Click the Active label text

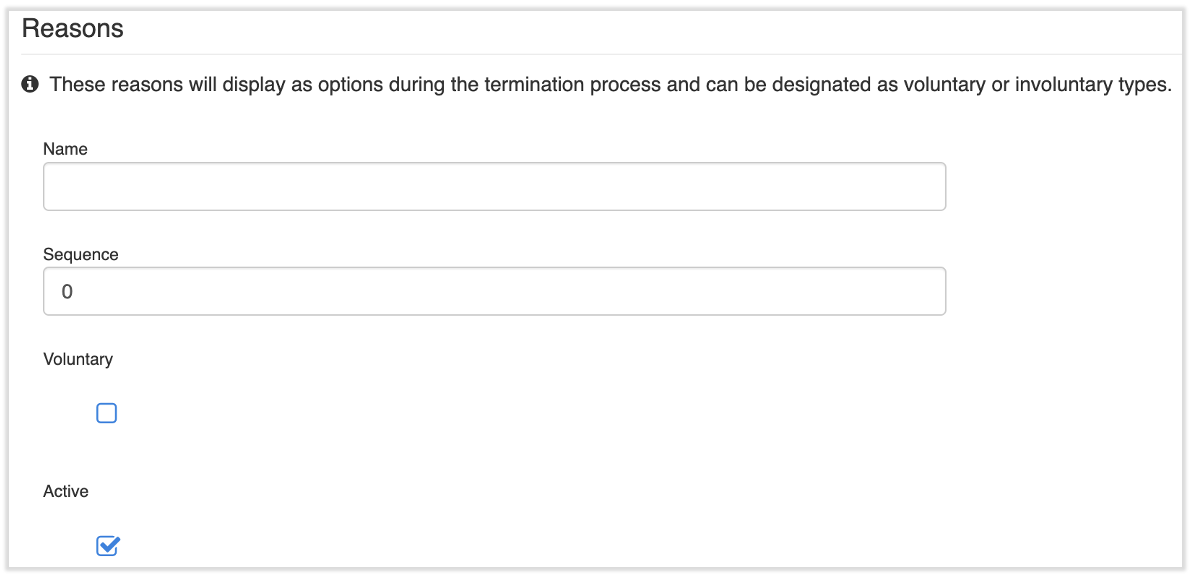point(66,492)
